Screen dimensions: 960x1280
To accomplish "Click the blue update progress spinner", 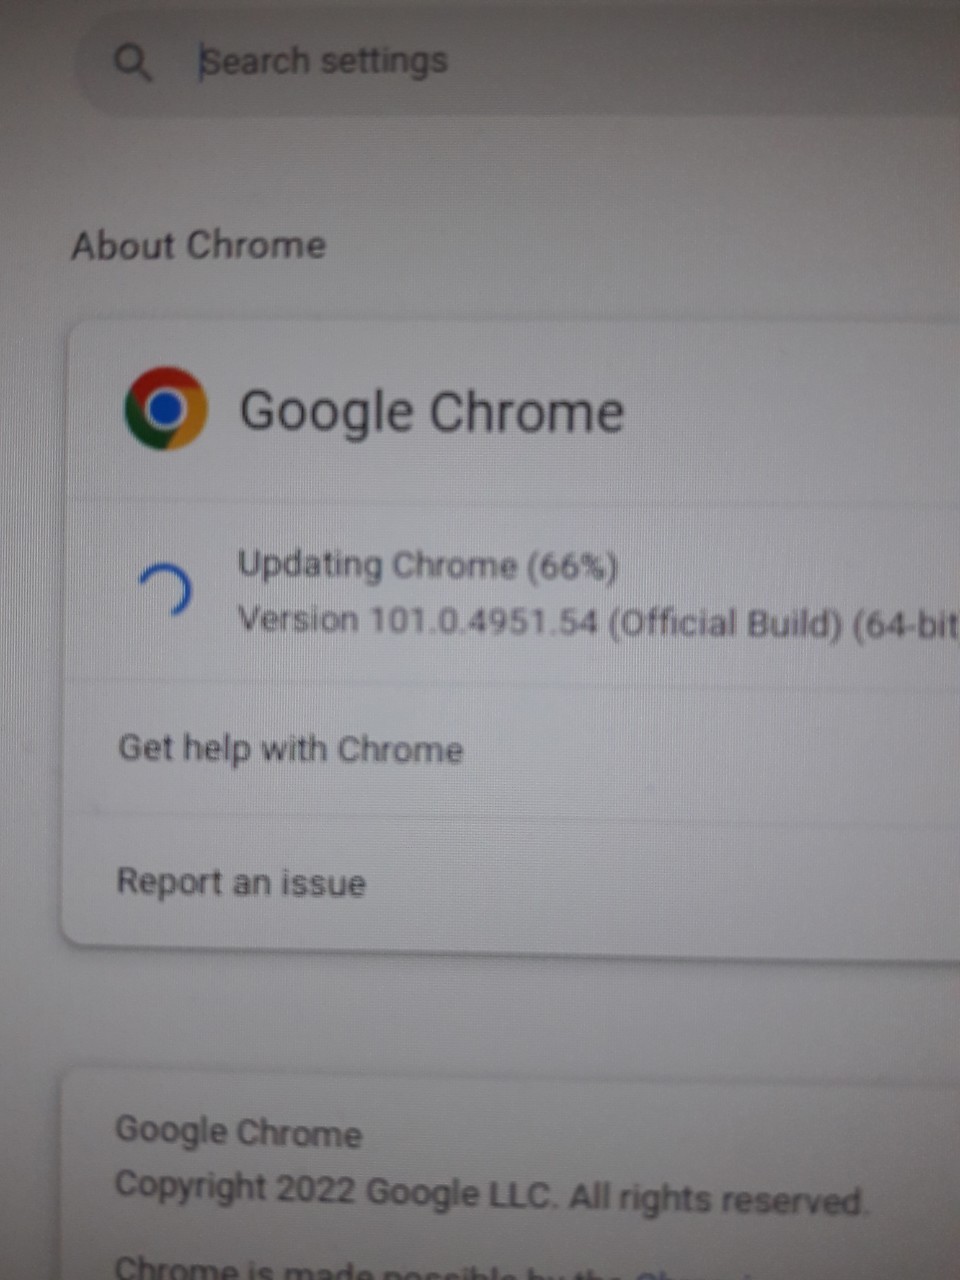I will (x=166, y=589).
